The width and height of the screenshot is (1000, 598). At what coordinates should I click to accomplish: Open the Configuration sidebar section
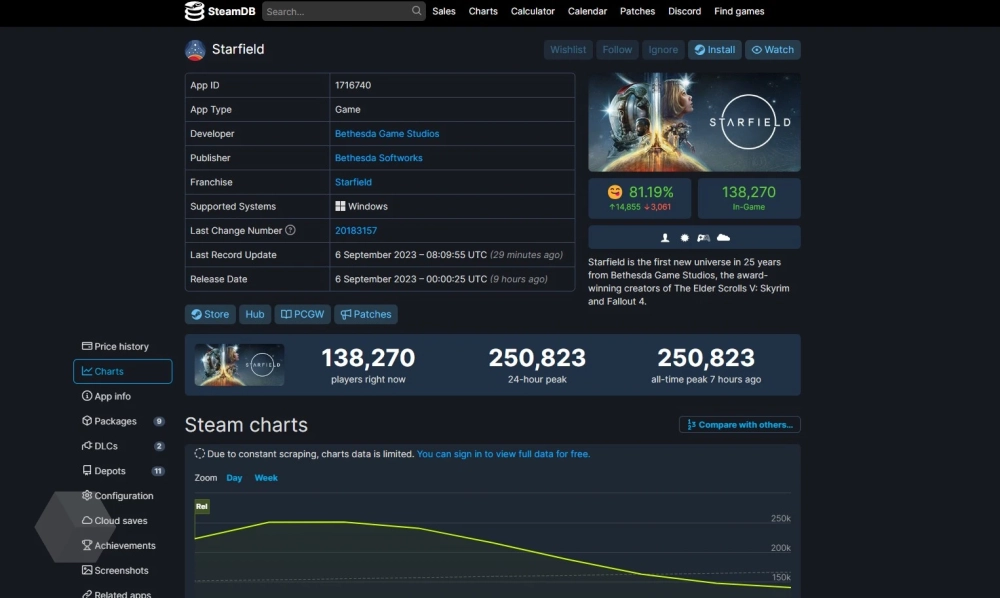click(x=123, y=496)
